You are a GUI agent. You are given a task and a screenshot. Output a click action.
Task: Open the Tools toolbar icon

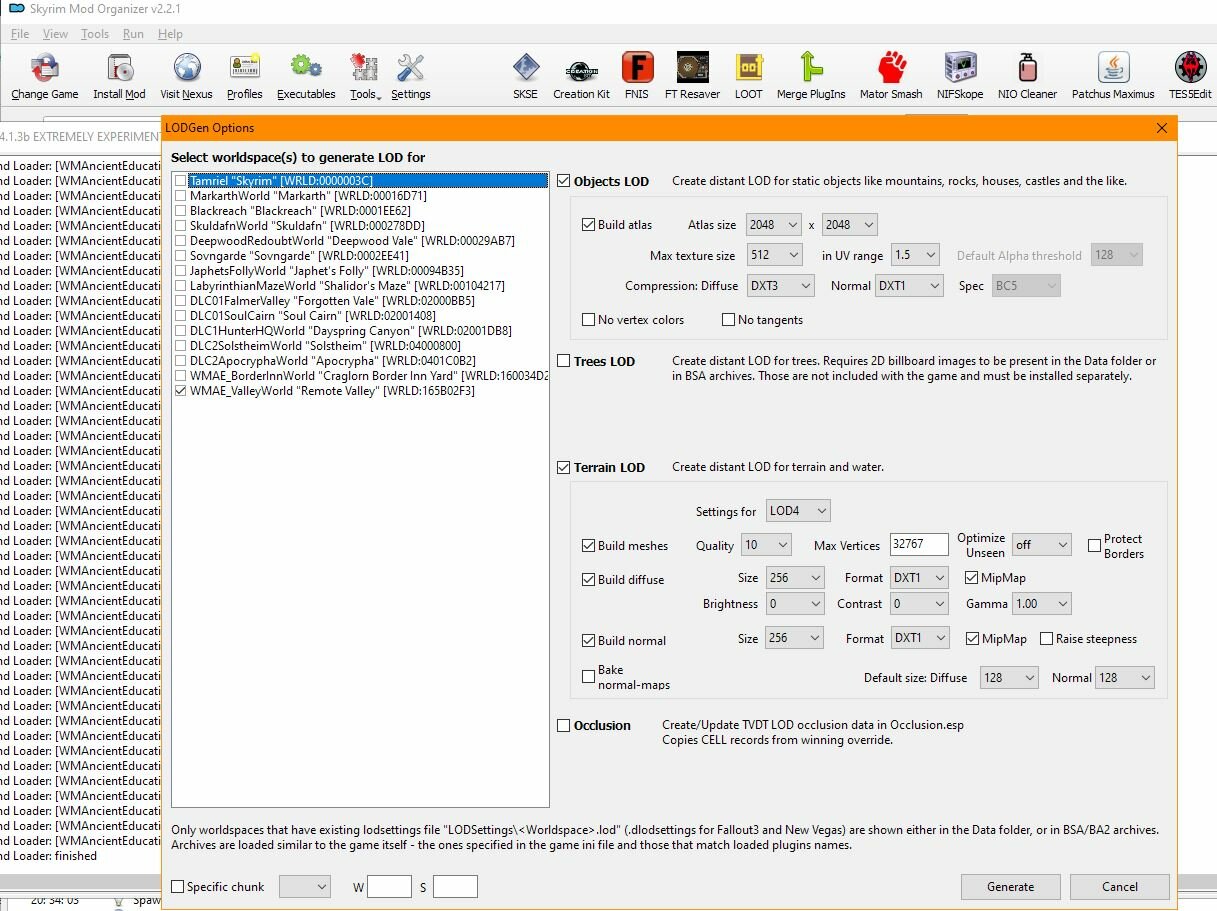coord(364,68)
